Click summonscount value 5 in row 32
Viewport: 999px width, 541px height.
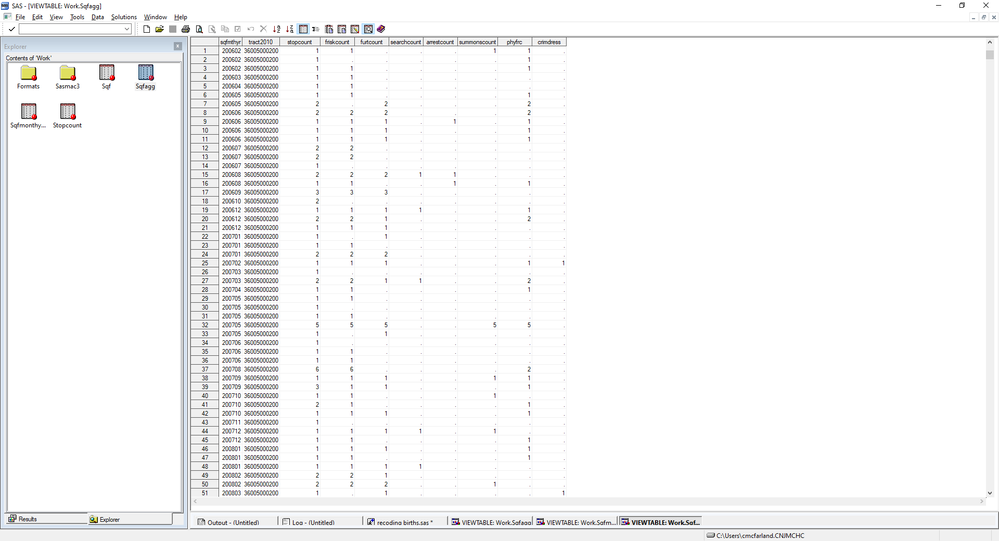pos(477,325)
